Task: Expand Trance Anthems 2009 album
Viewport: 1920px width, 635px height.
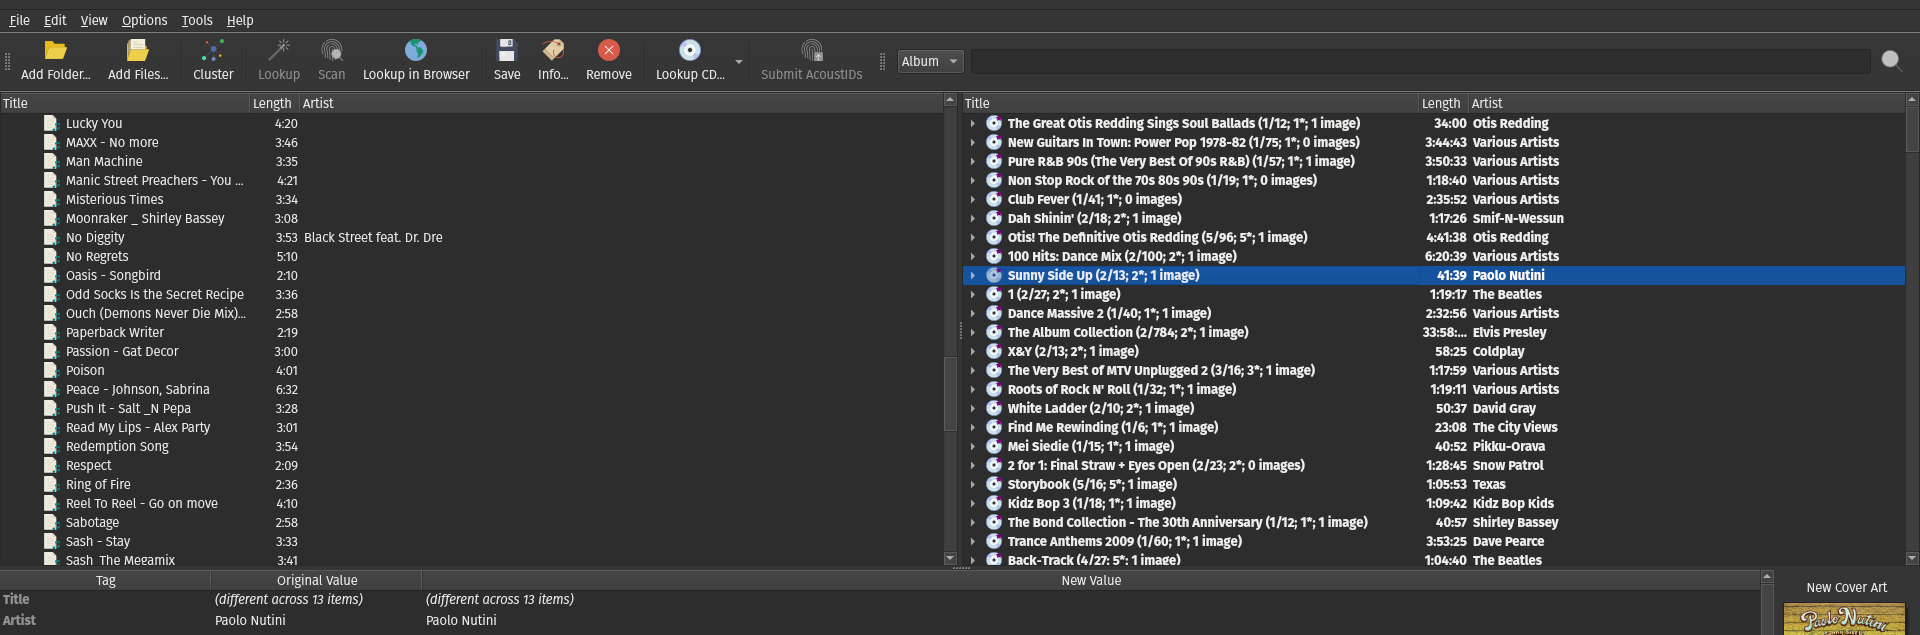Action: click(972, 541)
